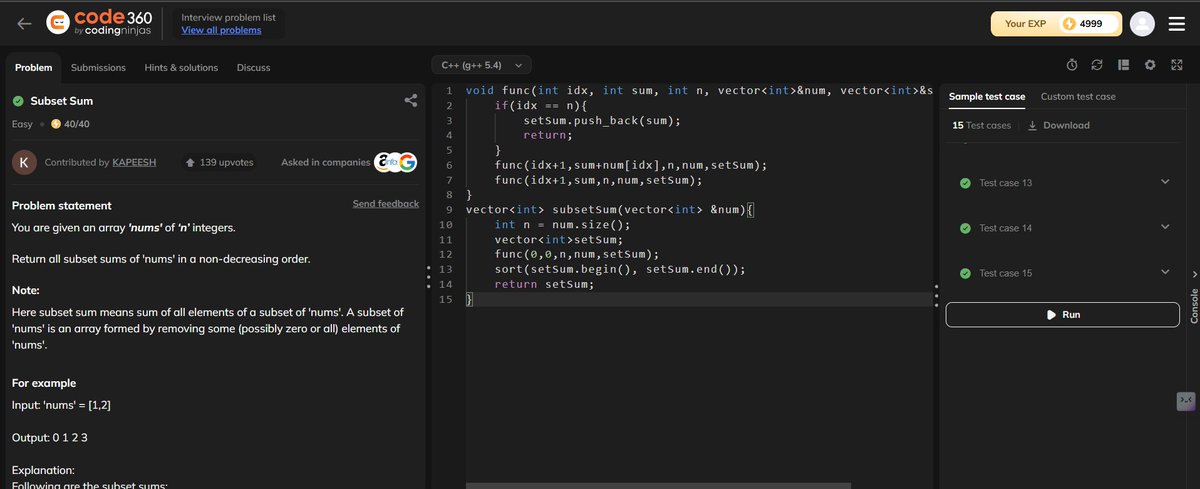The height and width of the screenshot is (489, 1200).
Task: Click the 'For example' heading
Action: [43, 383]
